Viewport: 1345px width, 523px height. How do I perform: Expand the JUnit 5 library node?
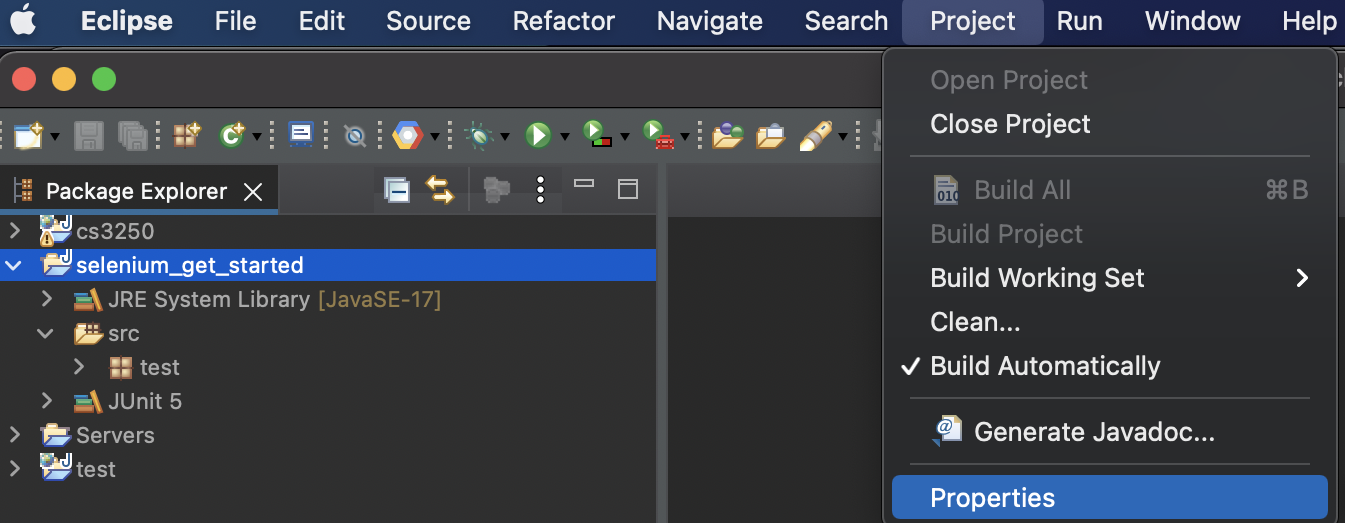[47, 401]
